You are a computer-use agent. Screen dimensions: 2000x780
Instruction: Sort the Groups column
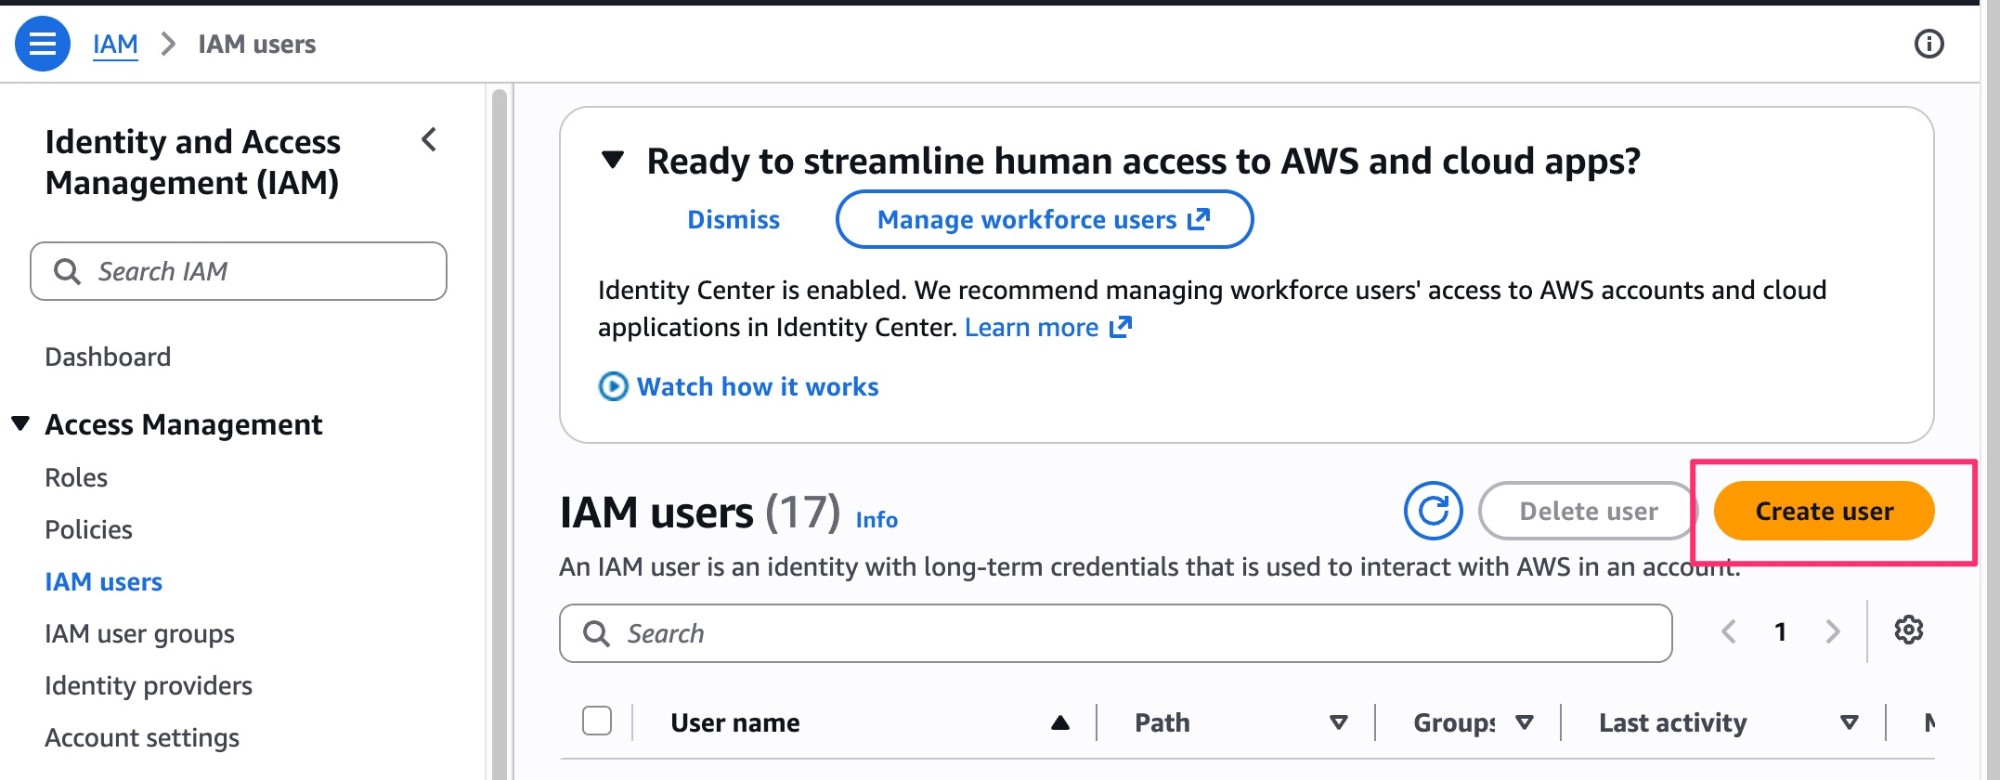(1524, 723)
